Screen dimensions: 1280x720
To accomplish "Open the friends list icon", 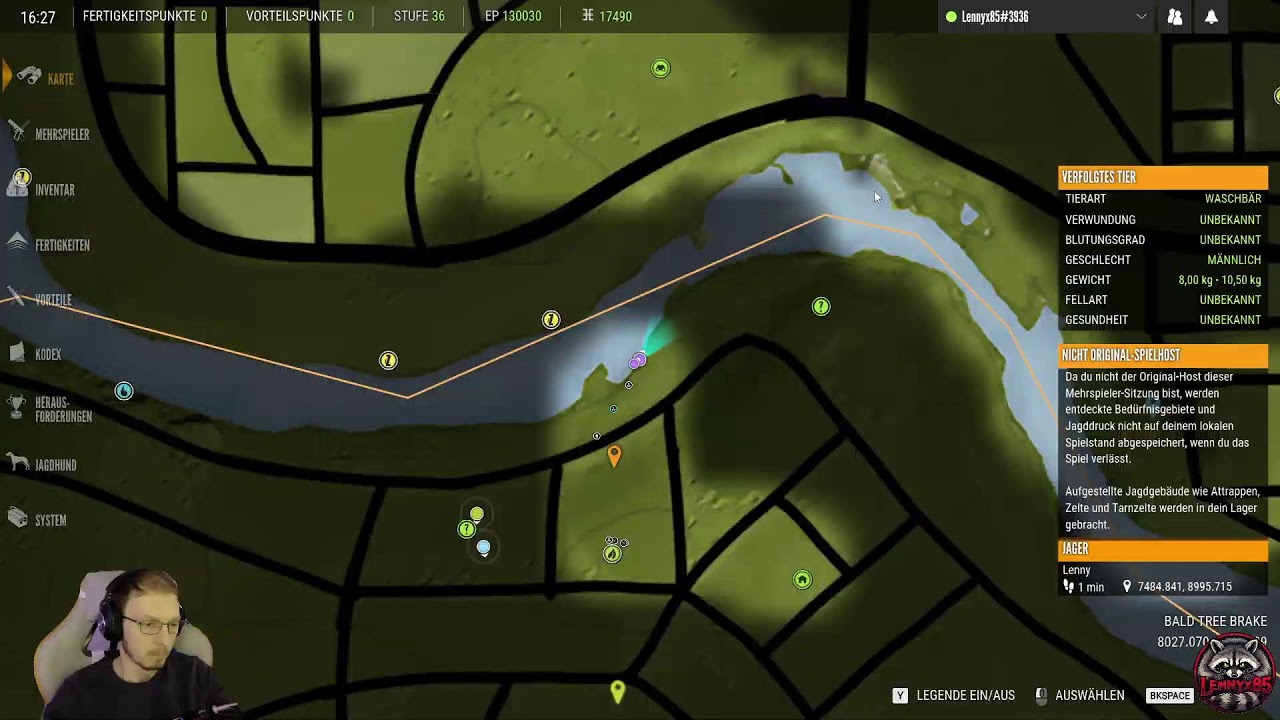I will [1175, 17].
